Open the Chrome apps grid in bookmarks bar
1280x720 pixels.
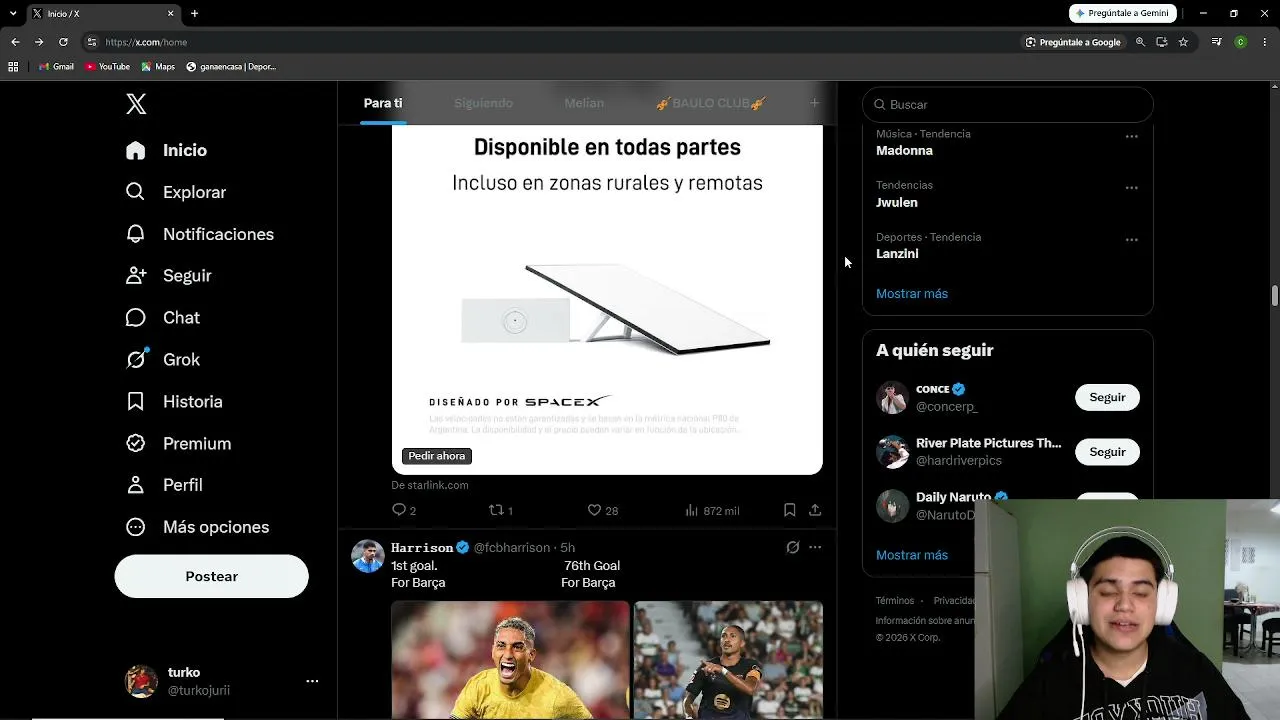pos(13,67)
